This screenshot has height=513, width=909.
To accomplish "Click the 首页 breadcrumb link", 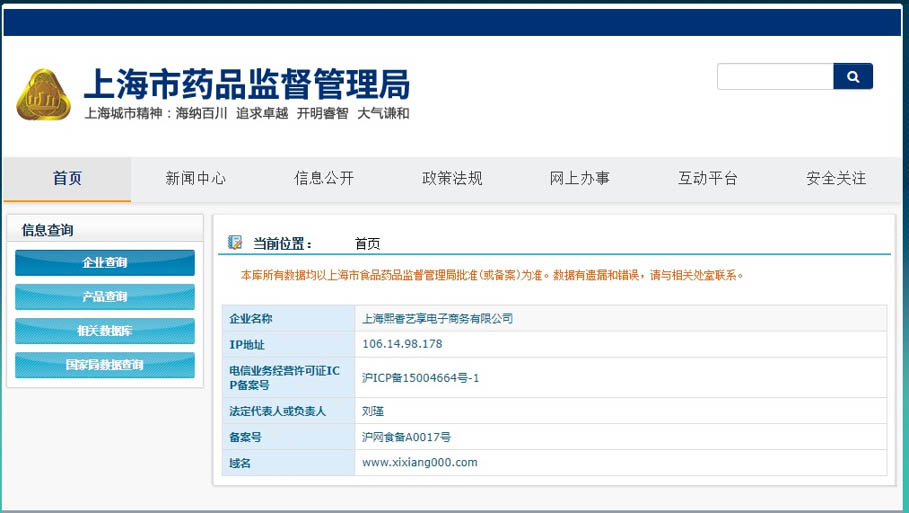I will (x=367, y=244).
